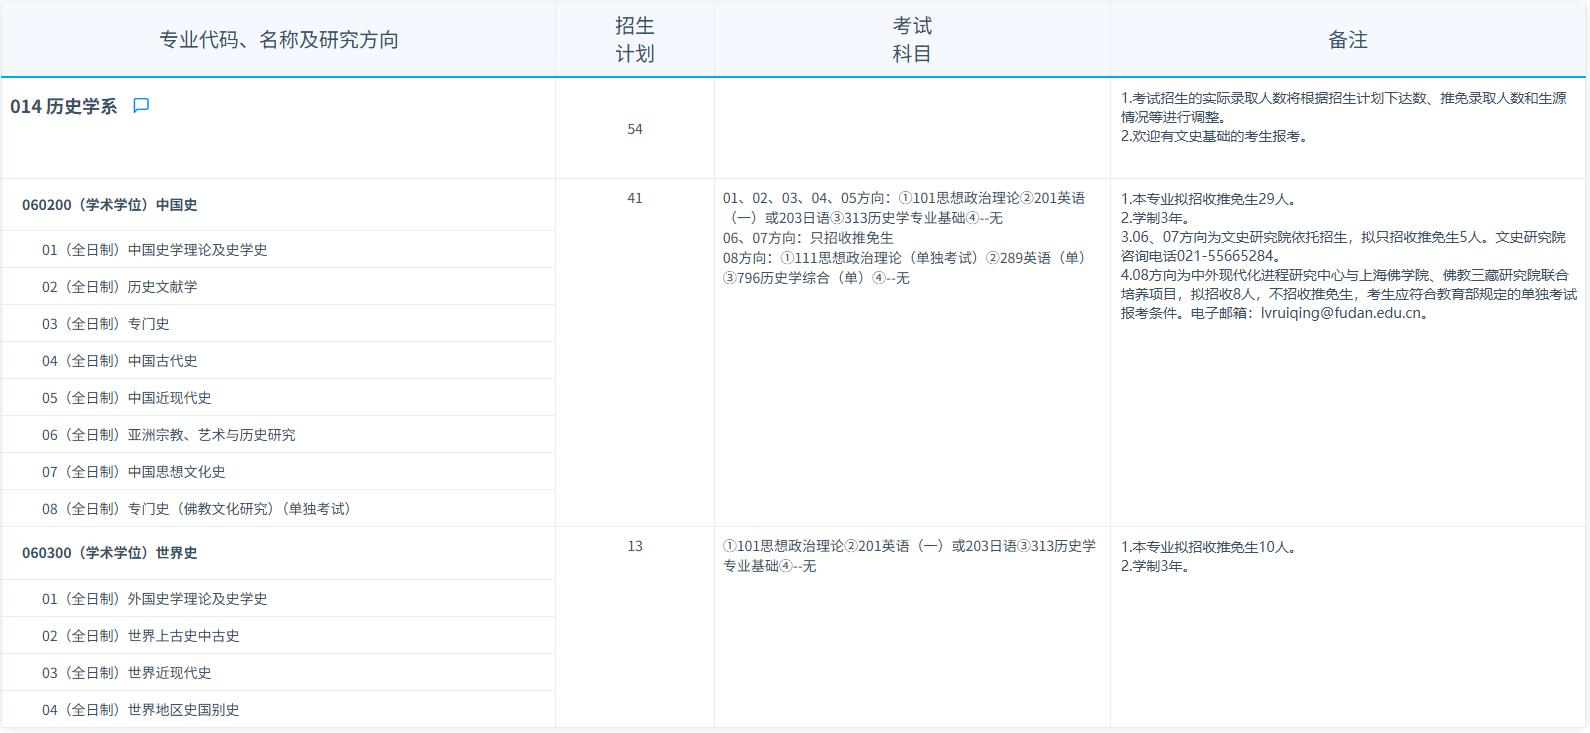This screenshot has width=1590, height=733.
Task: Click the 专业代码、名称及研究方向 column header
Action: pyautogui.click(x=279, y=40)
